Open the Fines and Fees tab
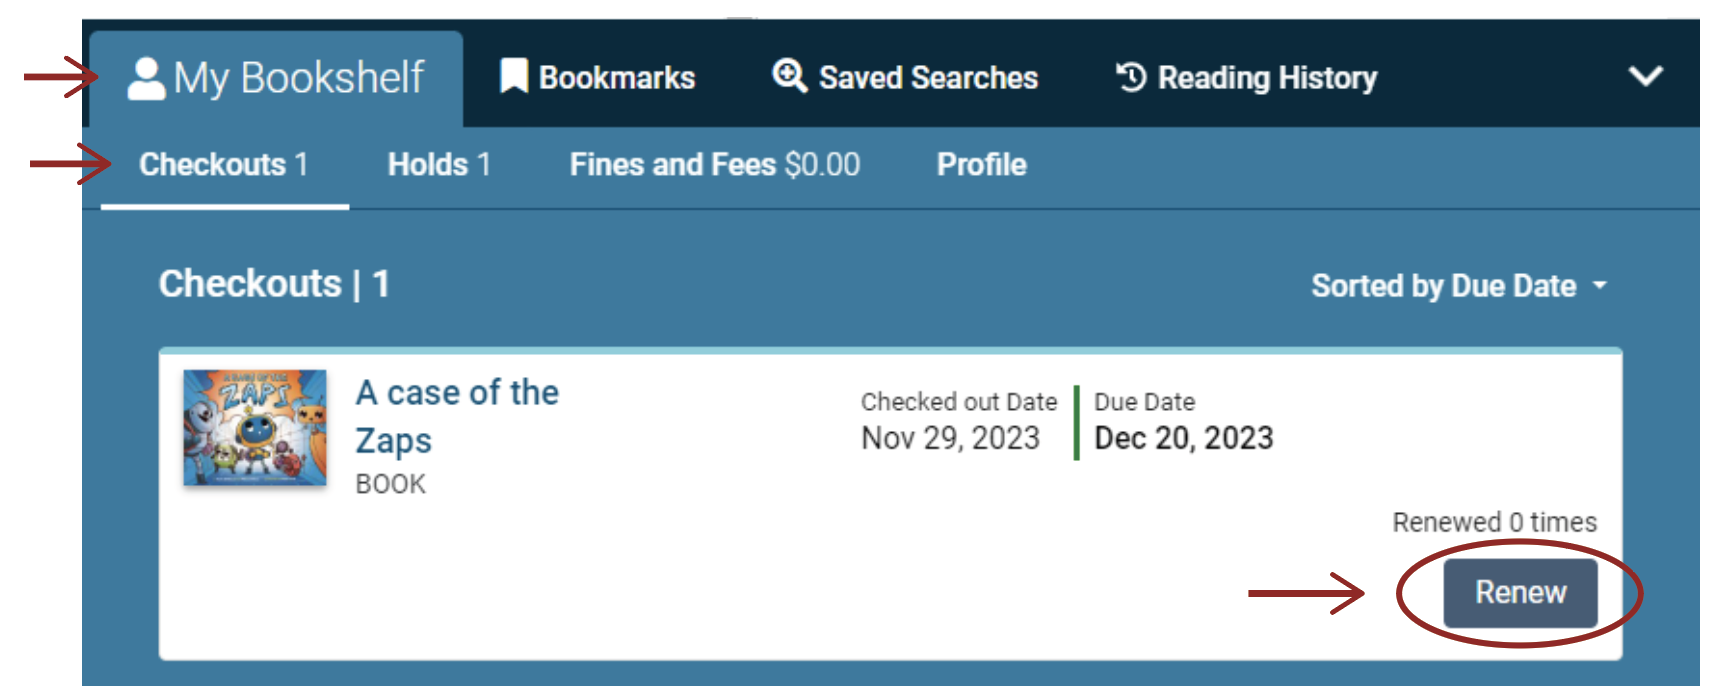 click(x=714, y=165)
